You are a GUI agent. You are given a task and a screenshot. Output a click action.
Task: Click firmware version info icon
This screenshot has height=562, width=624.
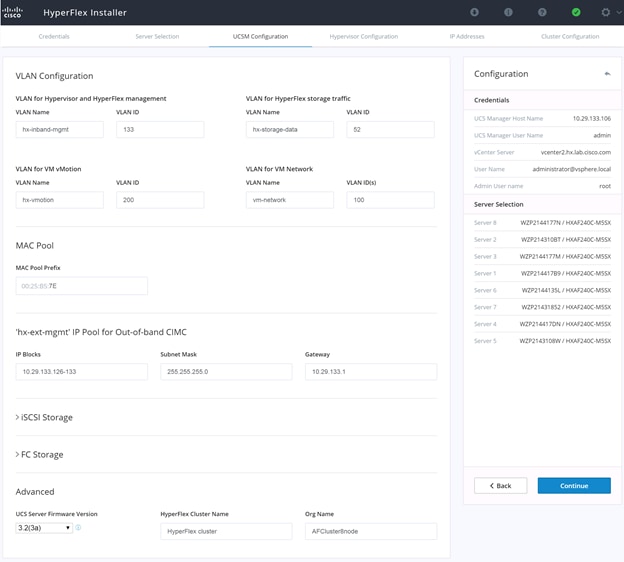pos(78,527)
